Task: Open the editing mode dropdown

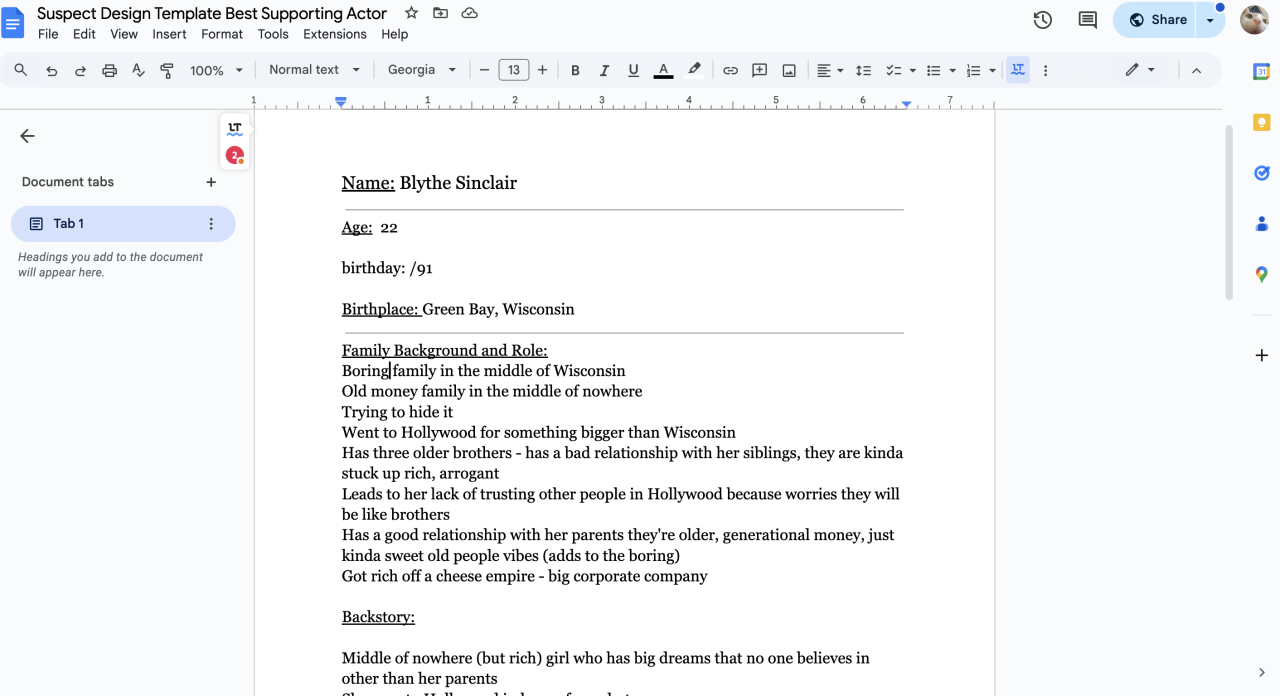Action: [1140, 70]
